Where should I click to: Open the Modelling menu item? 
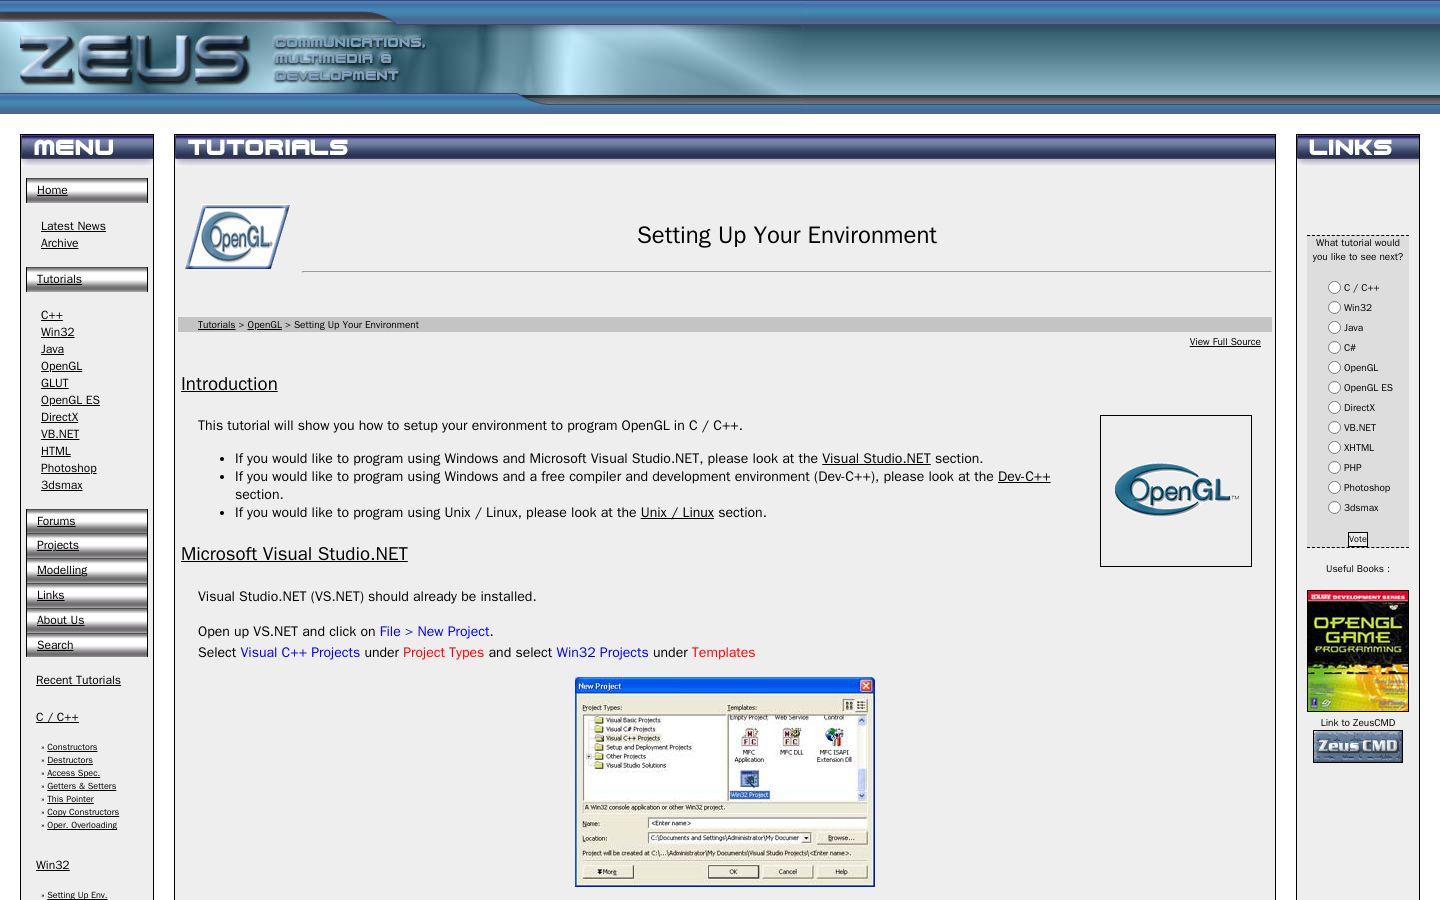62,570
